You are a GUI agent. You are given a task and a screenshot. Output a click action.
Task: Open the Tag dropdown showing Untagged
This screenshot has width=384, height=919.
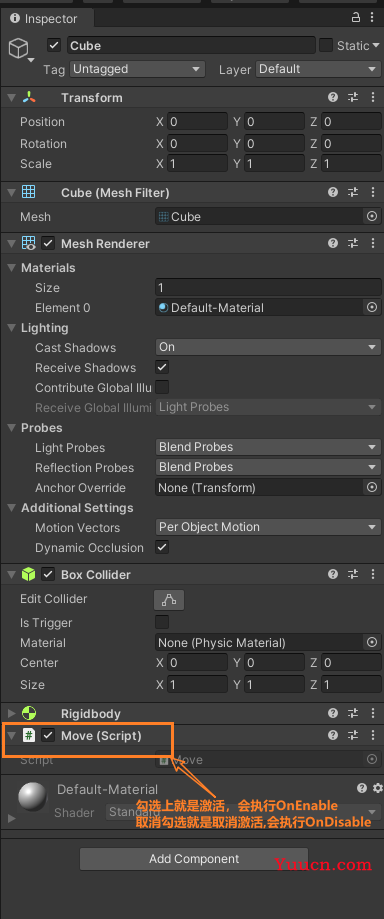pos(137,69)
